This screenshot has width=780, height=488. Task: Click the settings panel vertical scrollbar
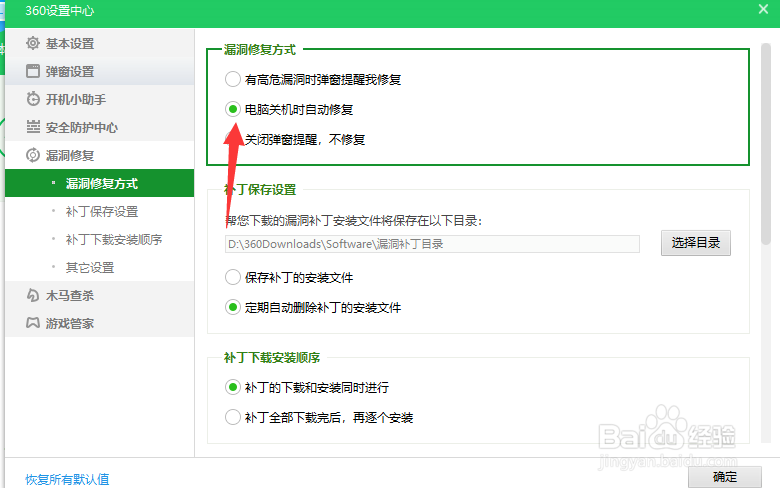[x=766, y=144]
